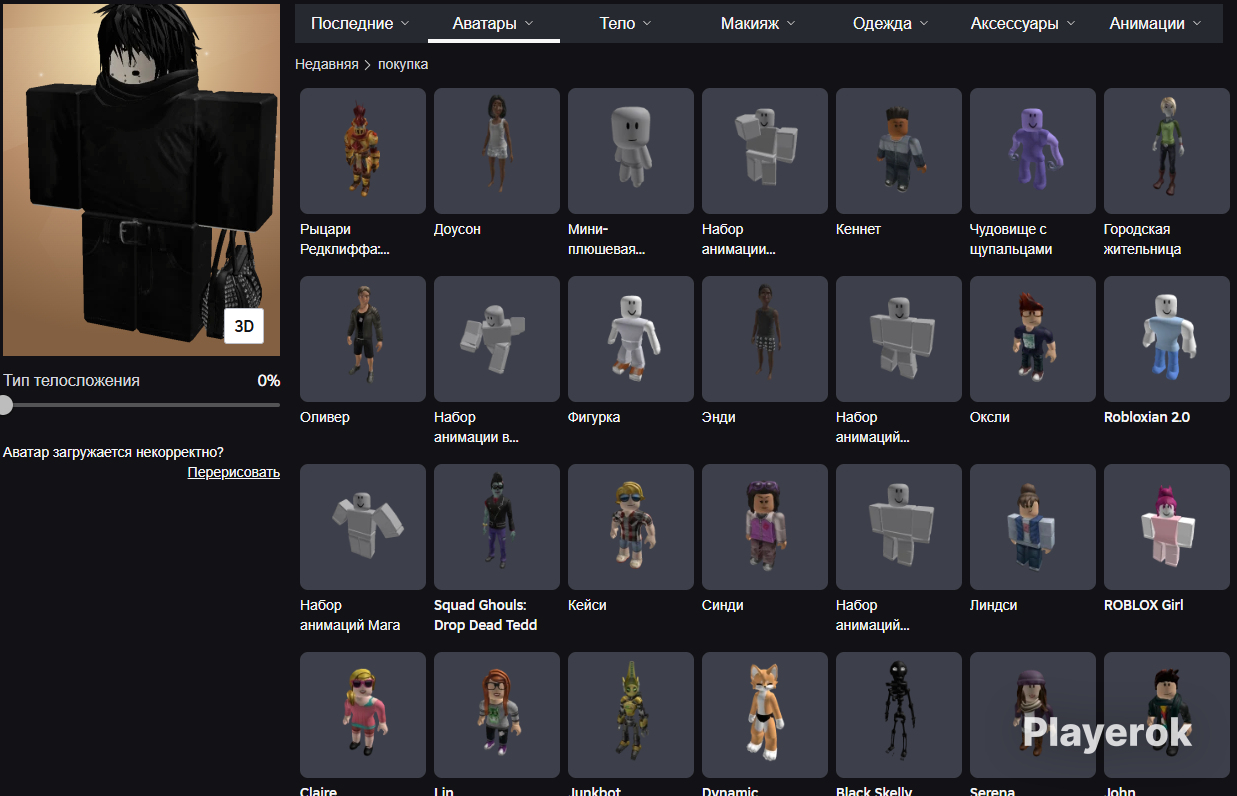Choose the Мини-плюшевая avatar thumbnail
This screenshot has width=1237, height=796.
[631, 151]
